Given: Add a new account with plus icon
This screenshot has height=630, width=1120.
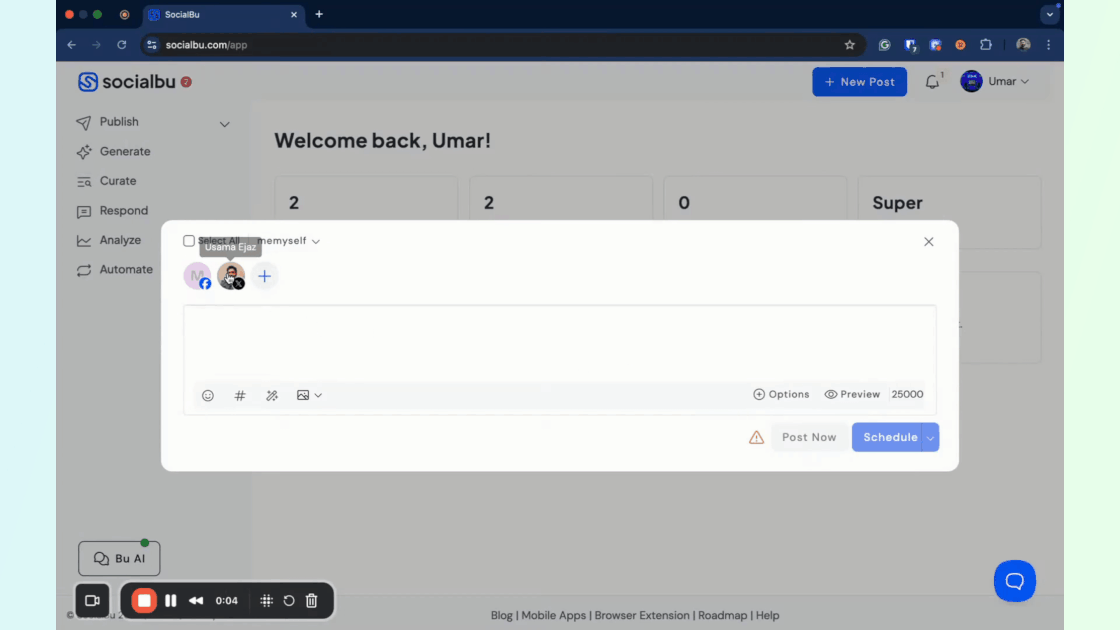Looking at the screenshot, I should coord(264,276).
